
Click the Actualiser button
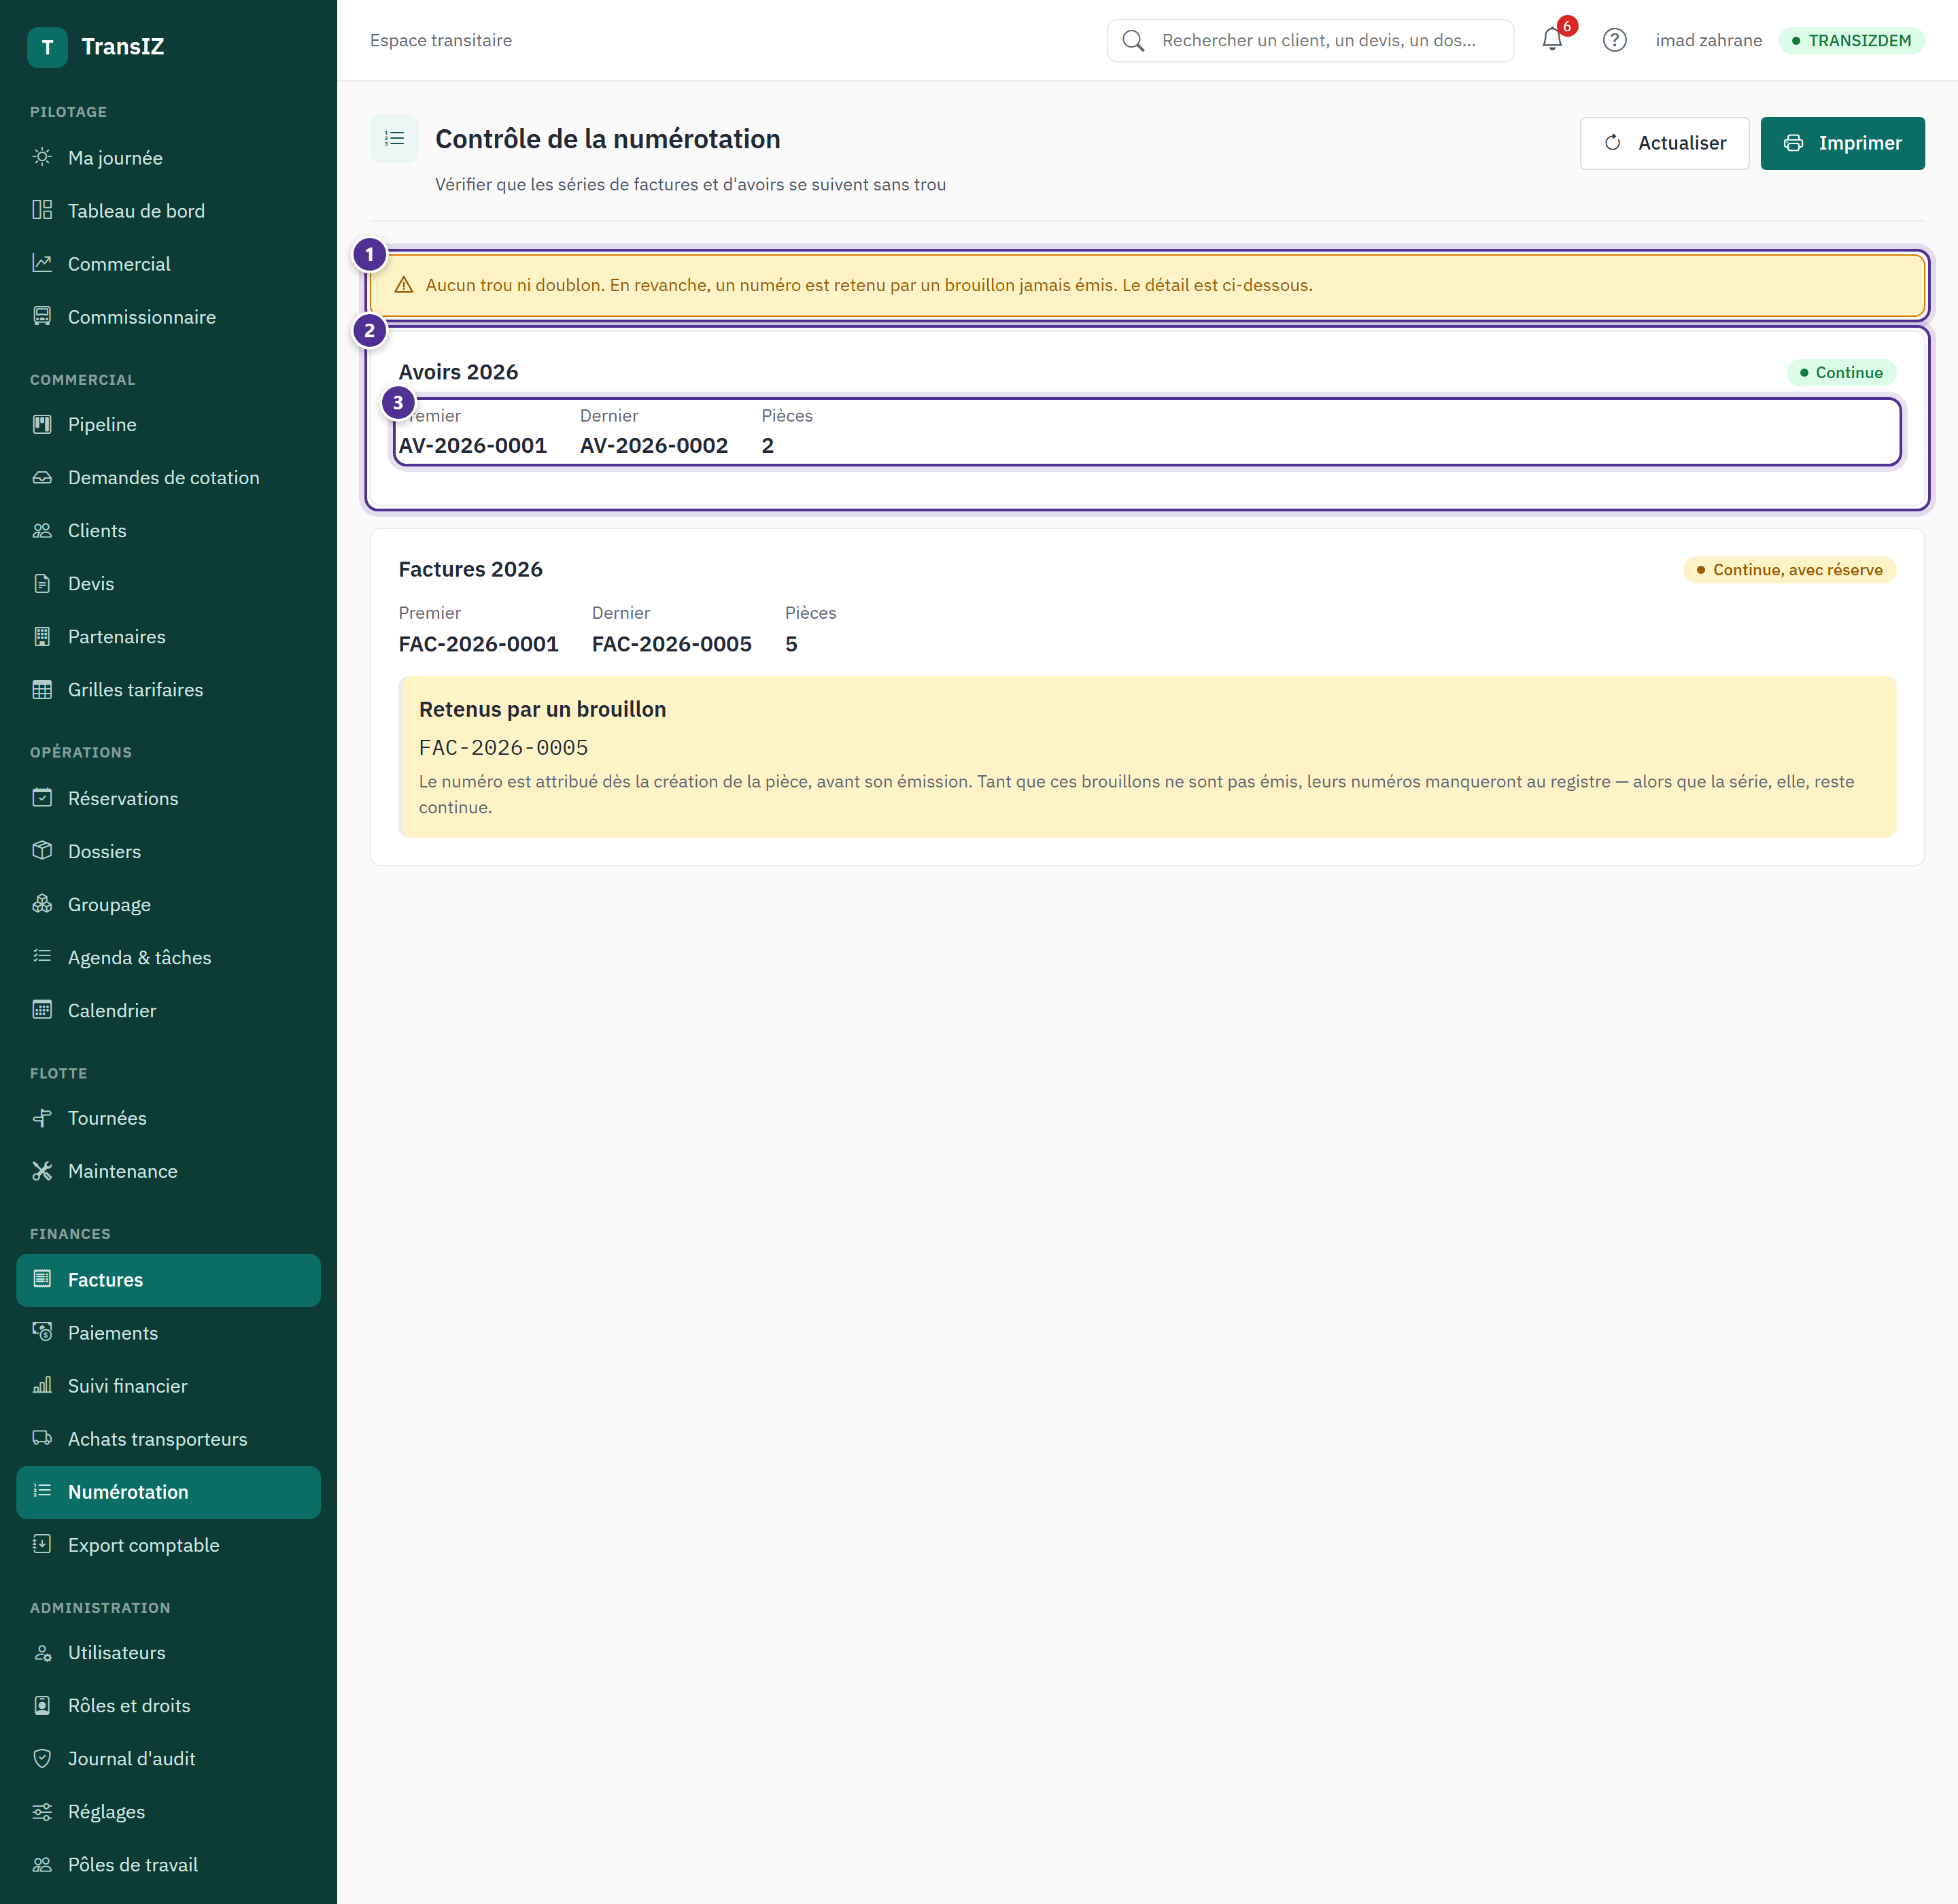pos(1664,143)
